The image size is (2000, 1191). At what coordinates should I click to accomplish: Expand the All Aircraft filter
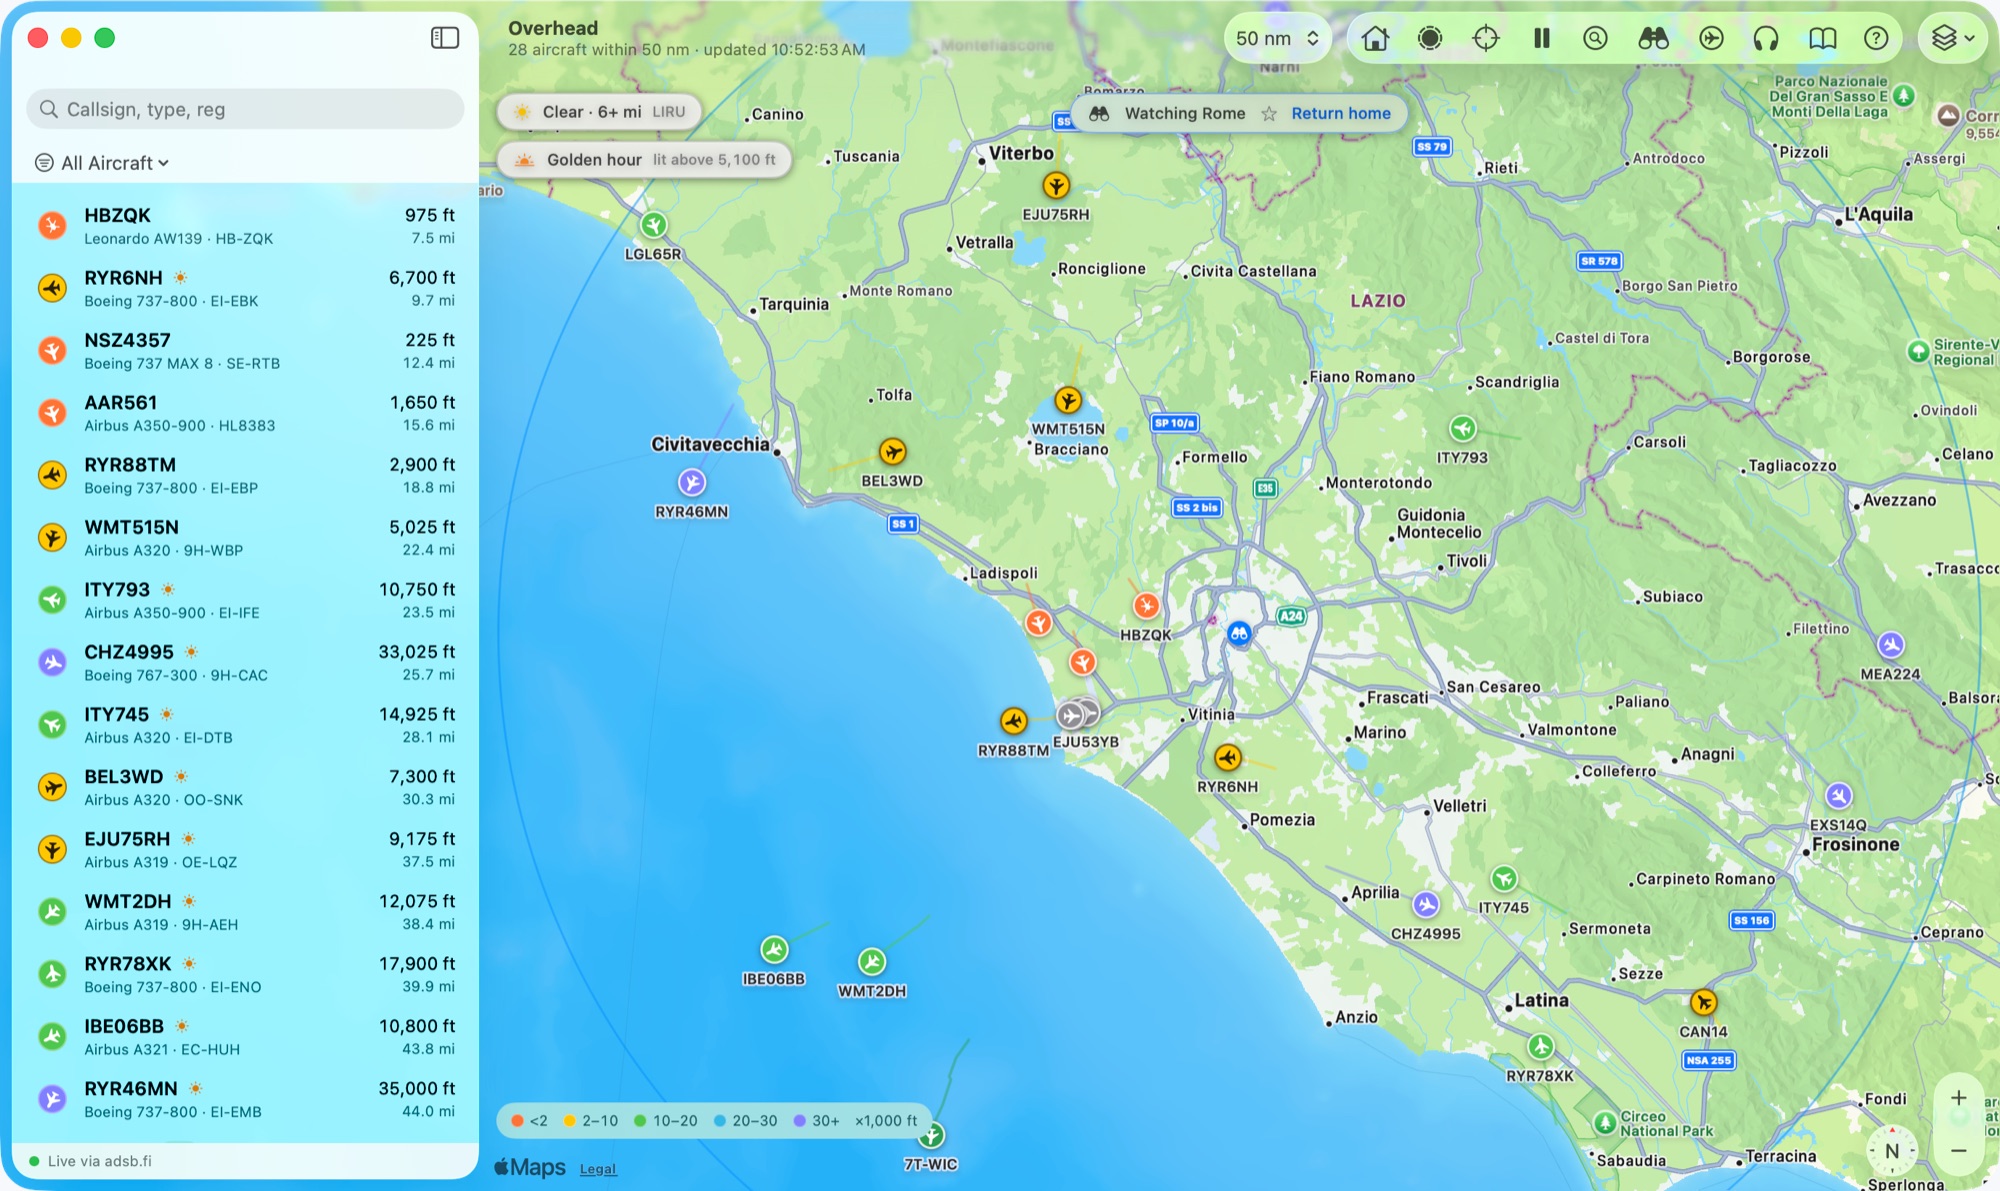pyautogui.click(x=102, y=163)
